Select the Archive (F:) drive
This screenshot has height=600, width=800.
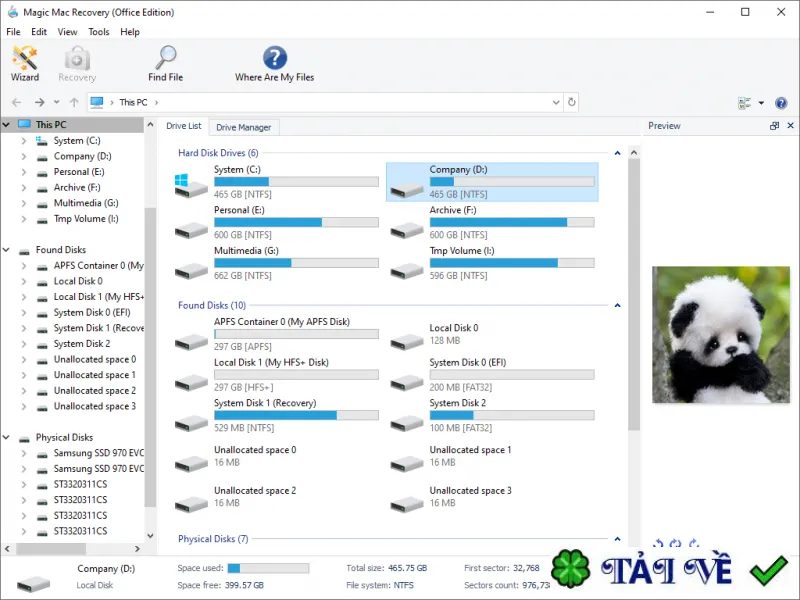pyautogui.click(x=492, y=222)
